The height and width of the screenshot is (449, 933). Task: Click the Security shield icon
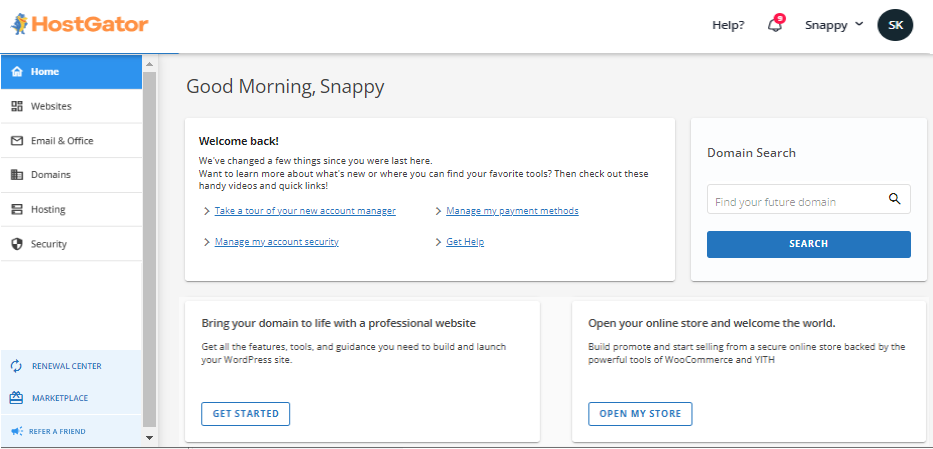[17, 244]
